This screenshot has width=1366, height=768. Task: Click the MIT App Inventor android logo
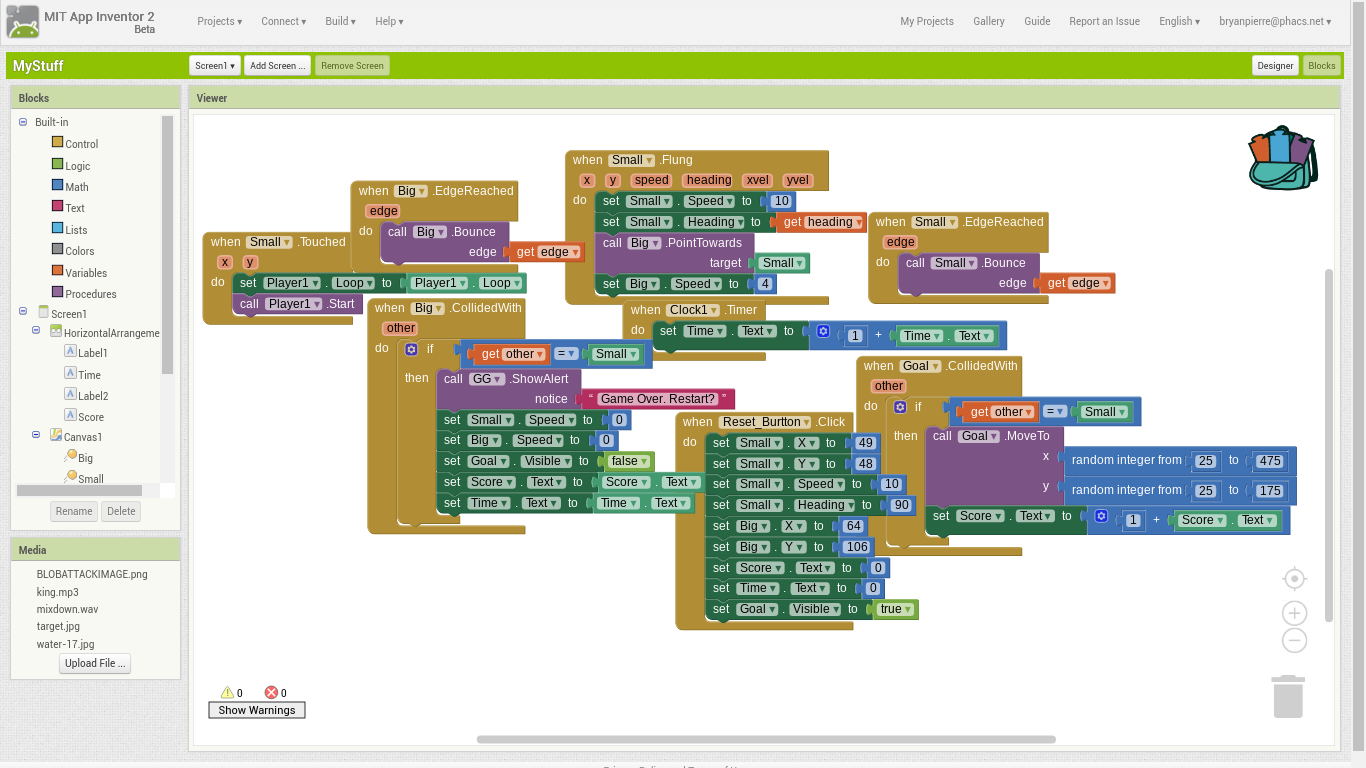22,21
